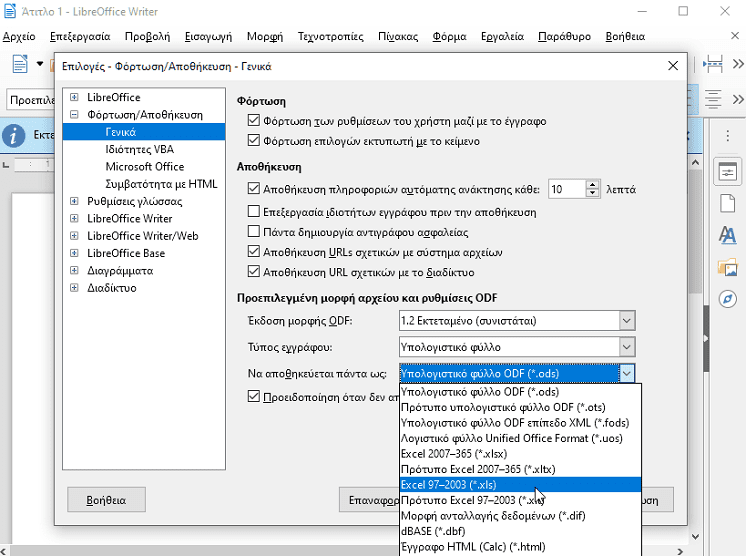Expand the LibreOffice tree node
This screenshot has height=556, width=746.
click(74, 97)
